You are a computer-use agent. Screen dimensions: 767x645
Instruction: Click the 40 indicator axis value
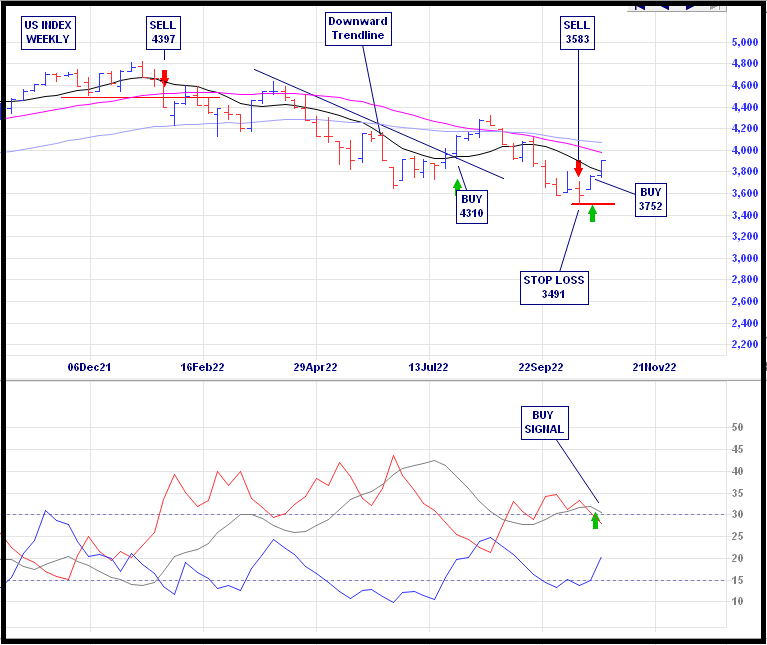738,471
